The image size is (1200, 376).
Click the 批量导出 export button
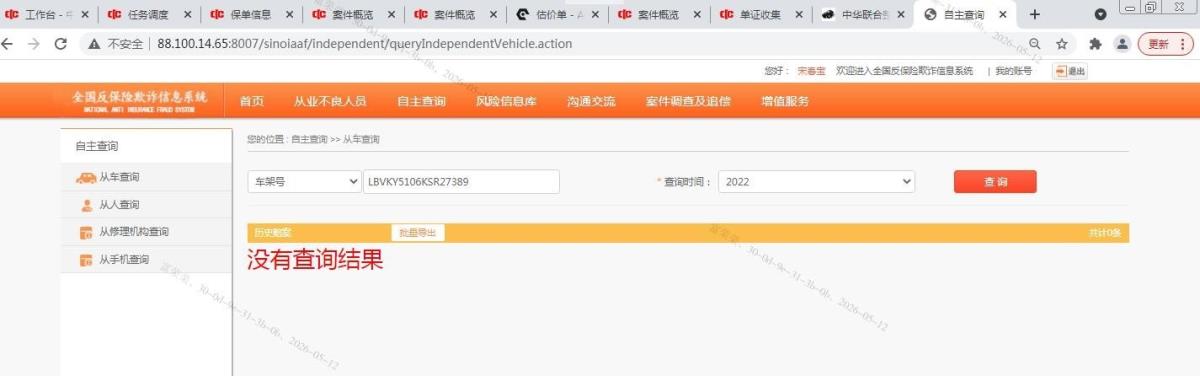(x=418, y=233)
